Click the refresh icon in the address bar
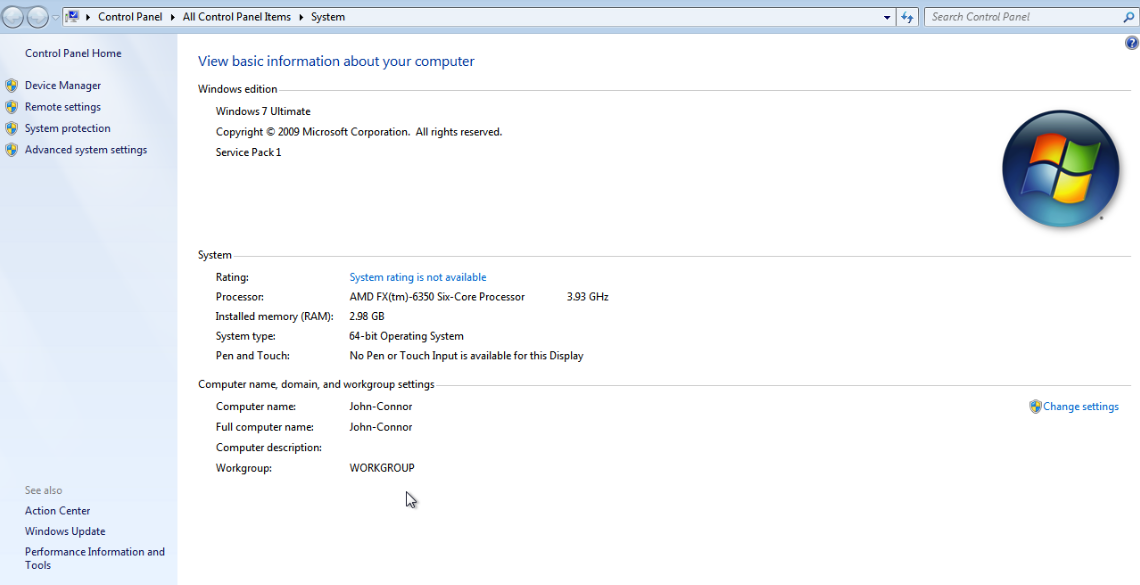The image size is (1140, 585). pos(907,16)
